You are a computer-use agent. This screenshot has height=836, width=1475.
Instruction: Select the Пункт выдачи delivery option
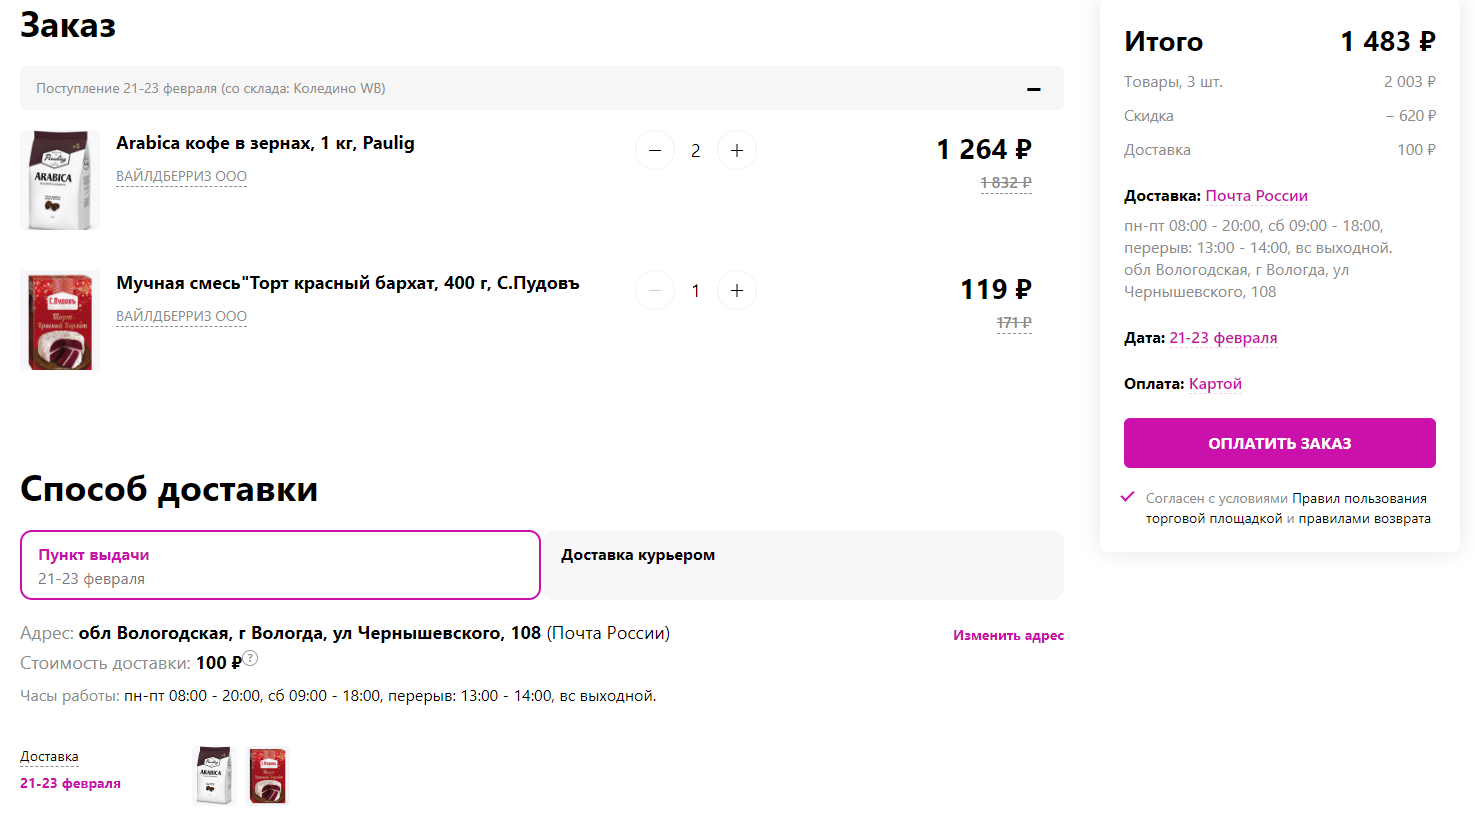pos(280,565)
